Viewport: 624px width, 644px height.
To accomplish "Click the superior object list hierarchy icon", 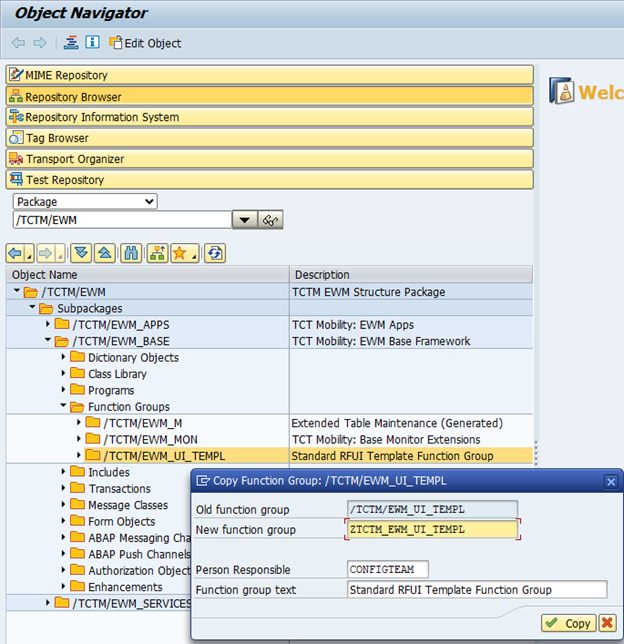I will 157,253.
